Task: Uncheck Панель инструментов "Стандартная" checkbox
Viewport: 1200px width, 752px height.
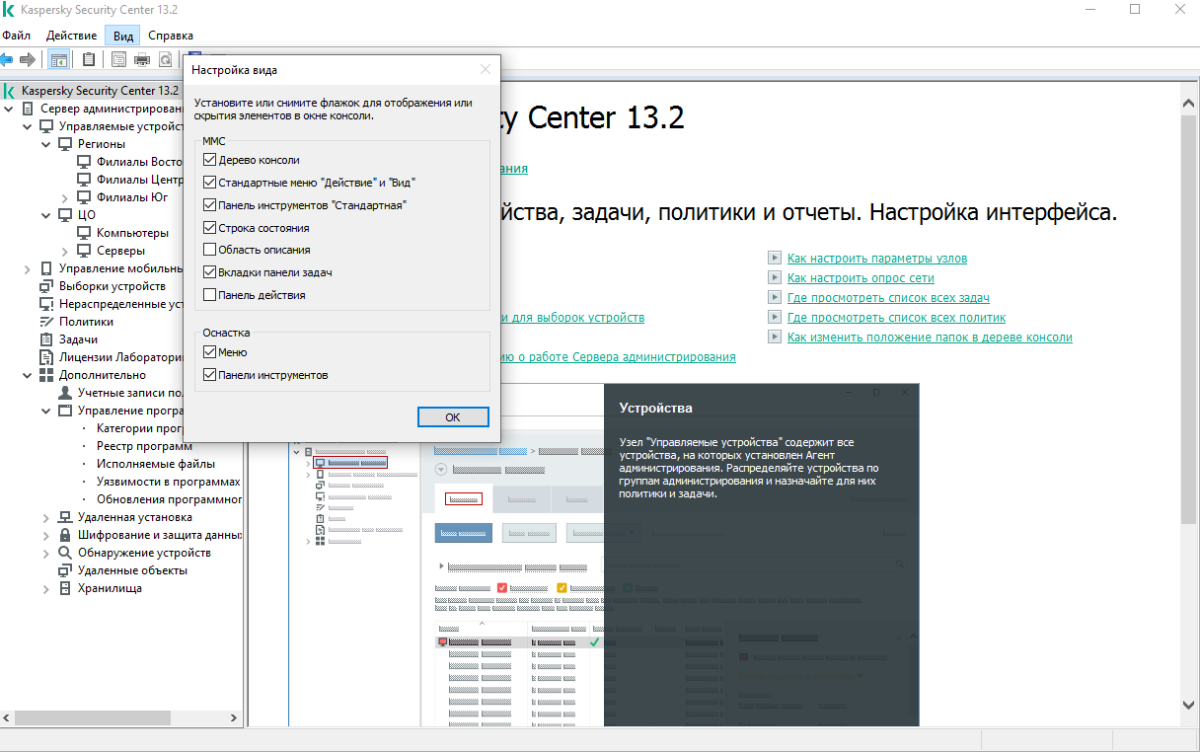Action: [x=209, y=205]
